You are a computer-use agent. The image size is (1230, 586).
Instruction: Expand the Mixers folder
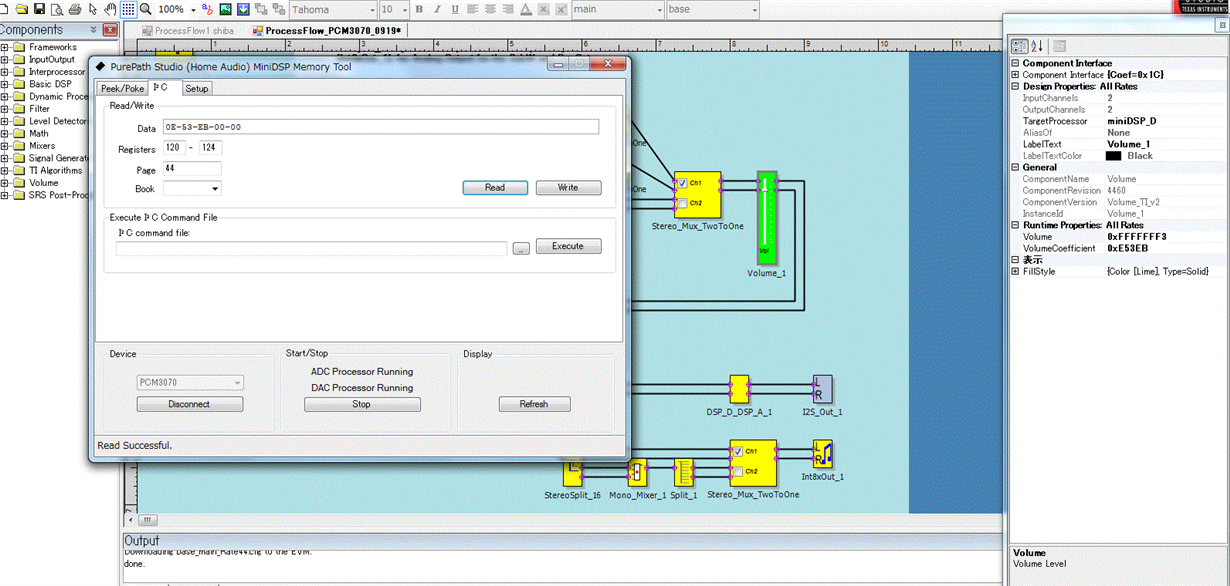point(5,146)
